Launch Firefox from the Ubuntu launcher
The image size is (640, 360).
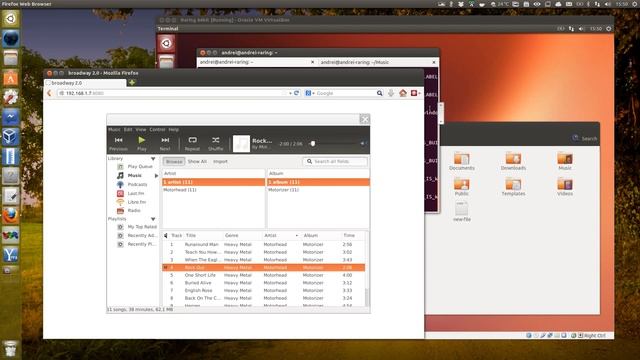(x=10, y=216)
